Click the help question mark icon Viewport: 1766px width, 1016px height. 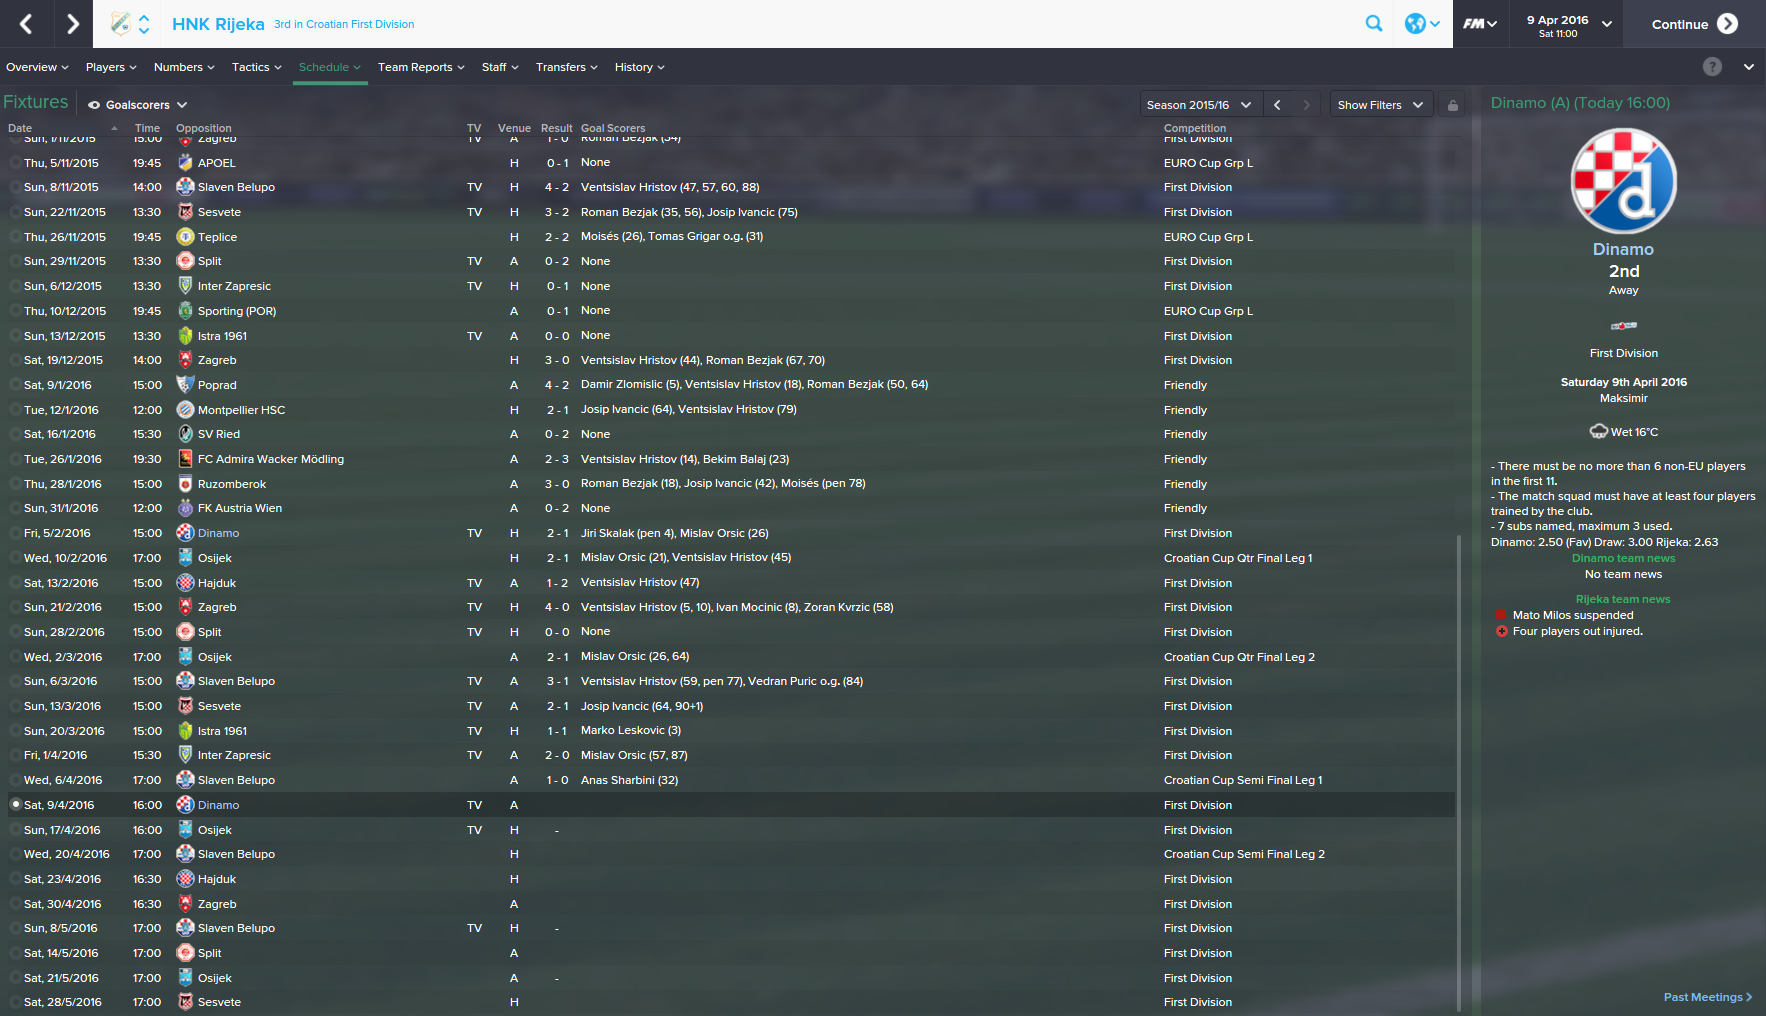click(1712, 67)
